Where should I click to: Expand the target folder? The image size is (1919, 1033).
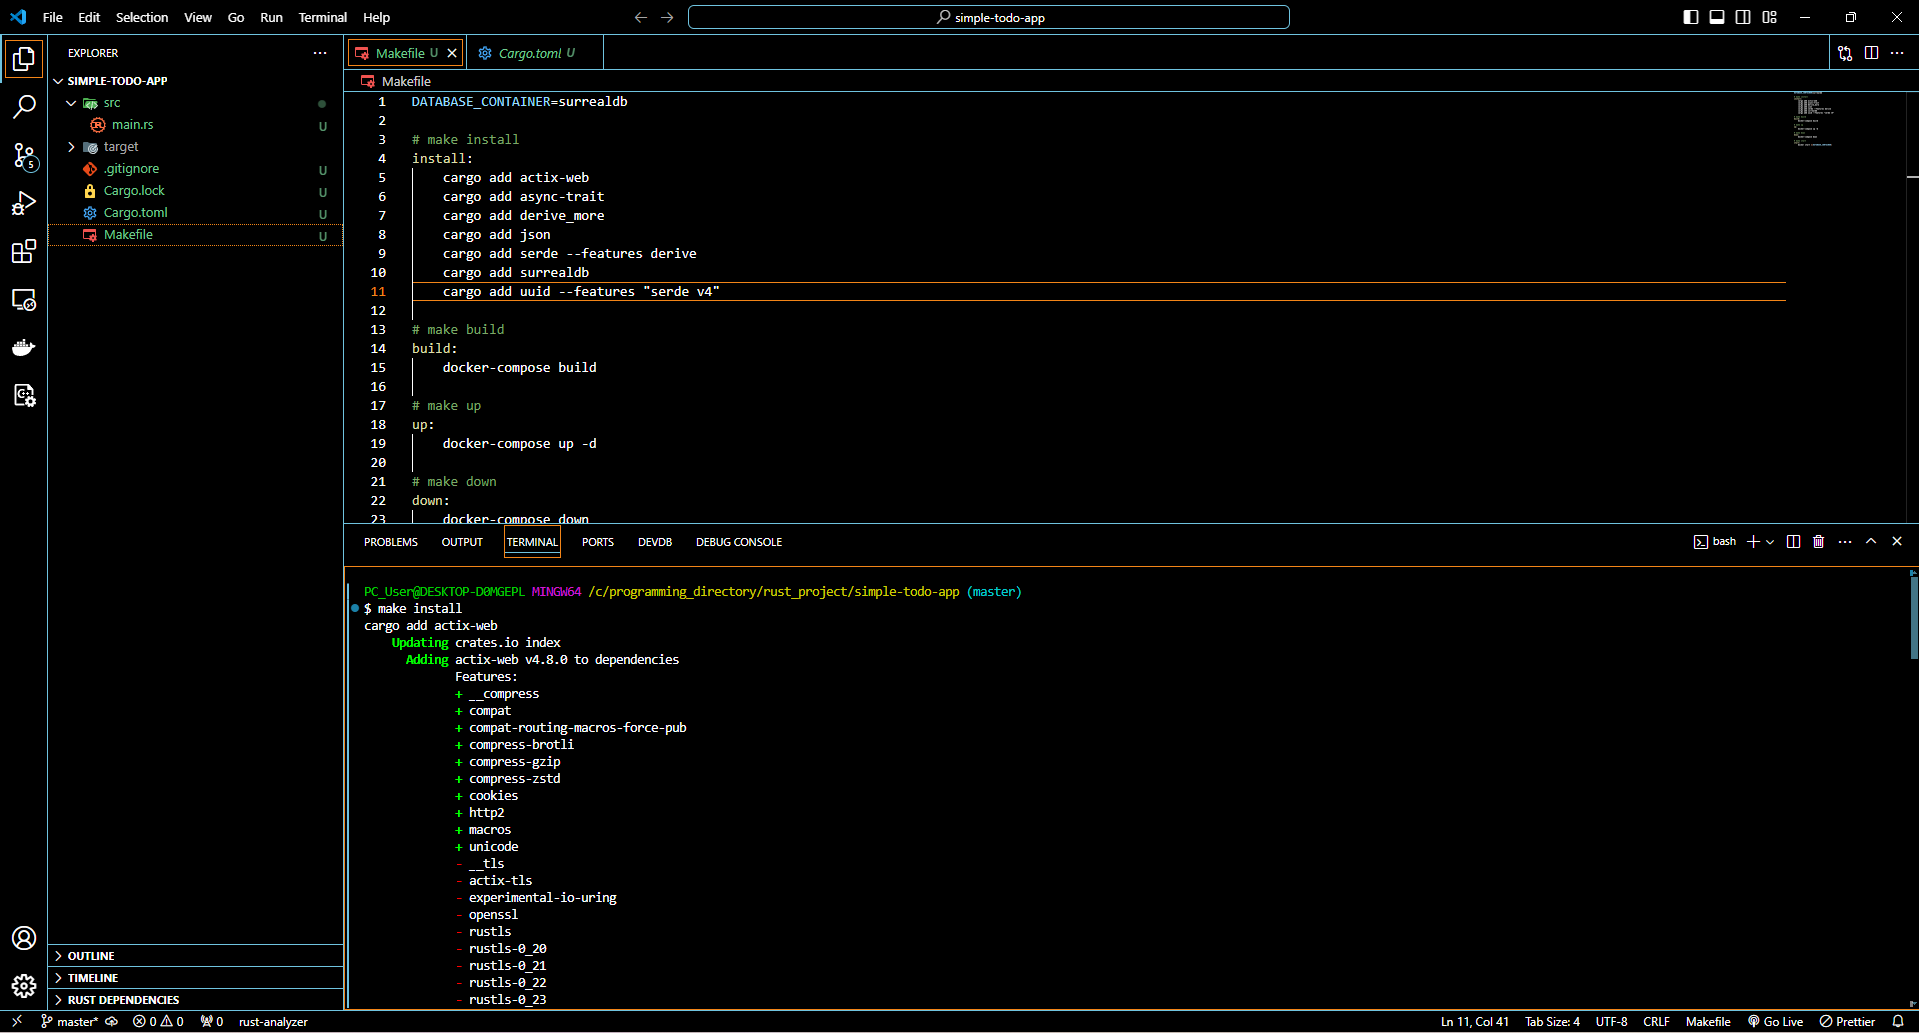coord(71,146)
